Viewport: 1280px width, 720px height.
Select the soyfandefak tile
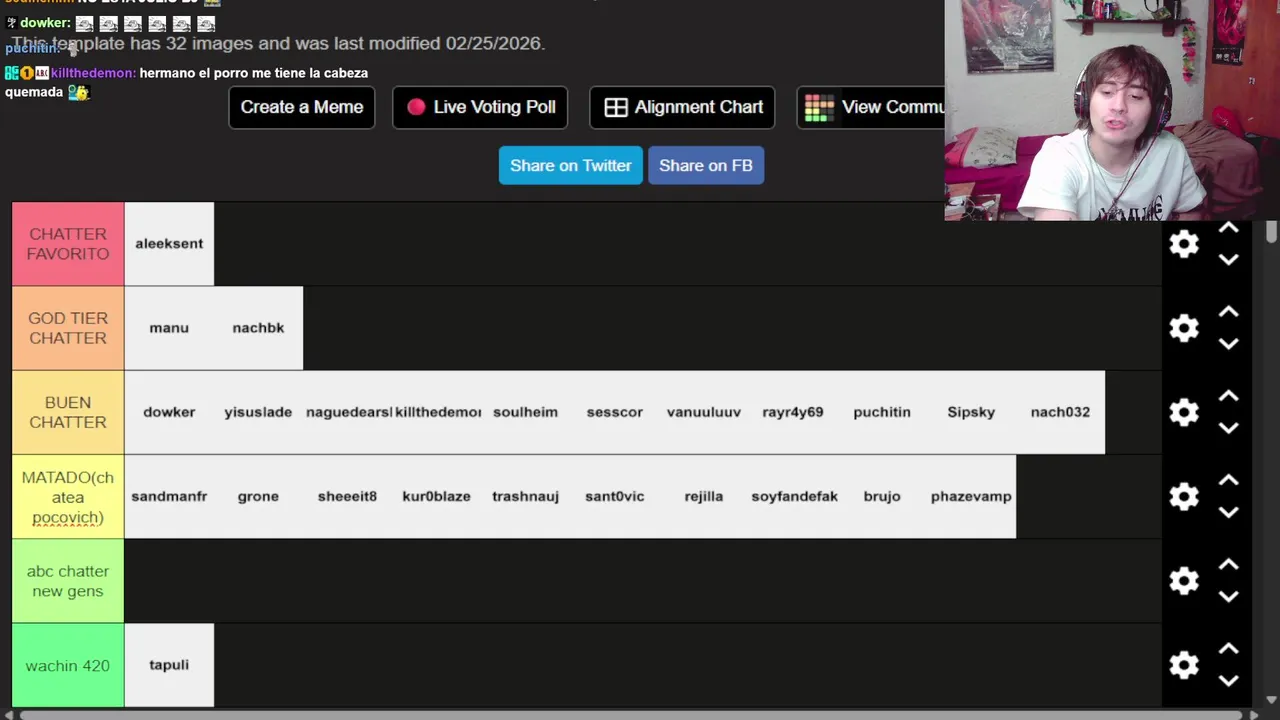click(x=793, y=497)
